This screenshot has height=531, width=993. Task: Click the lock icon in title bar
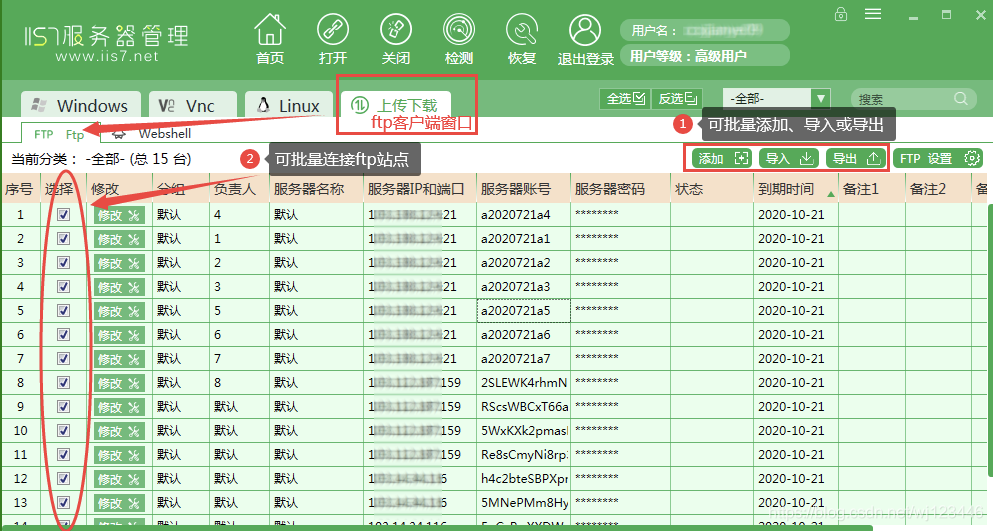click(841, 14)
